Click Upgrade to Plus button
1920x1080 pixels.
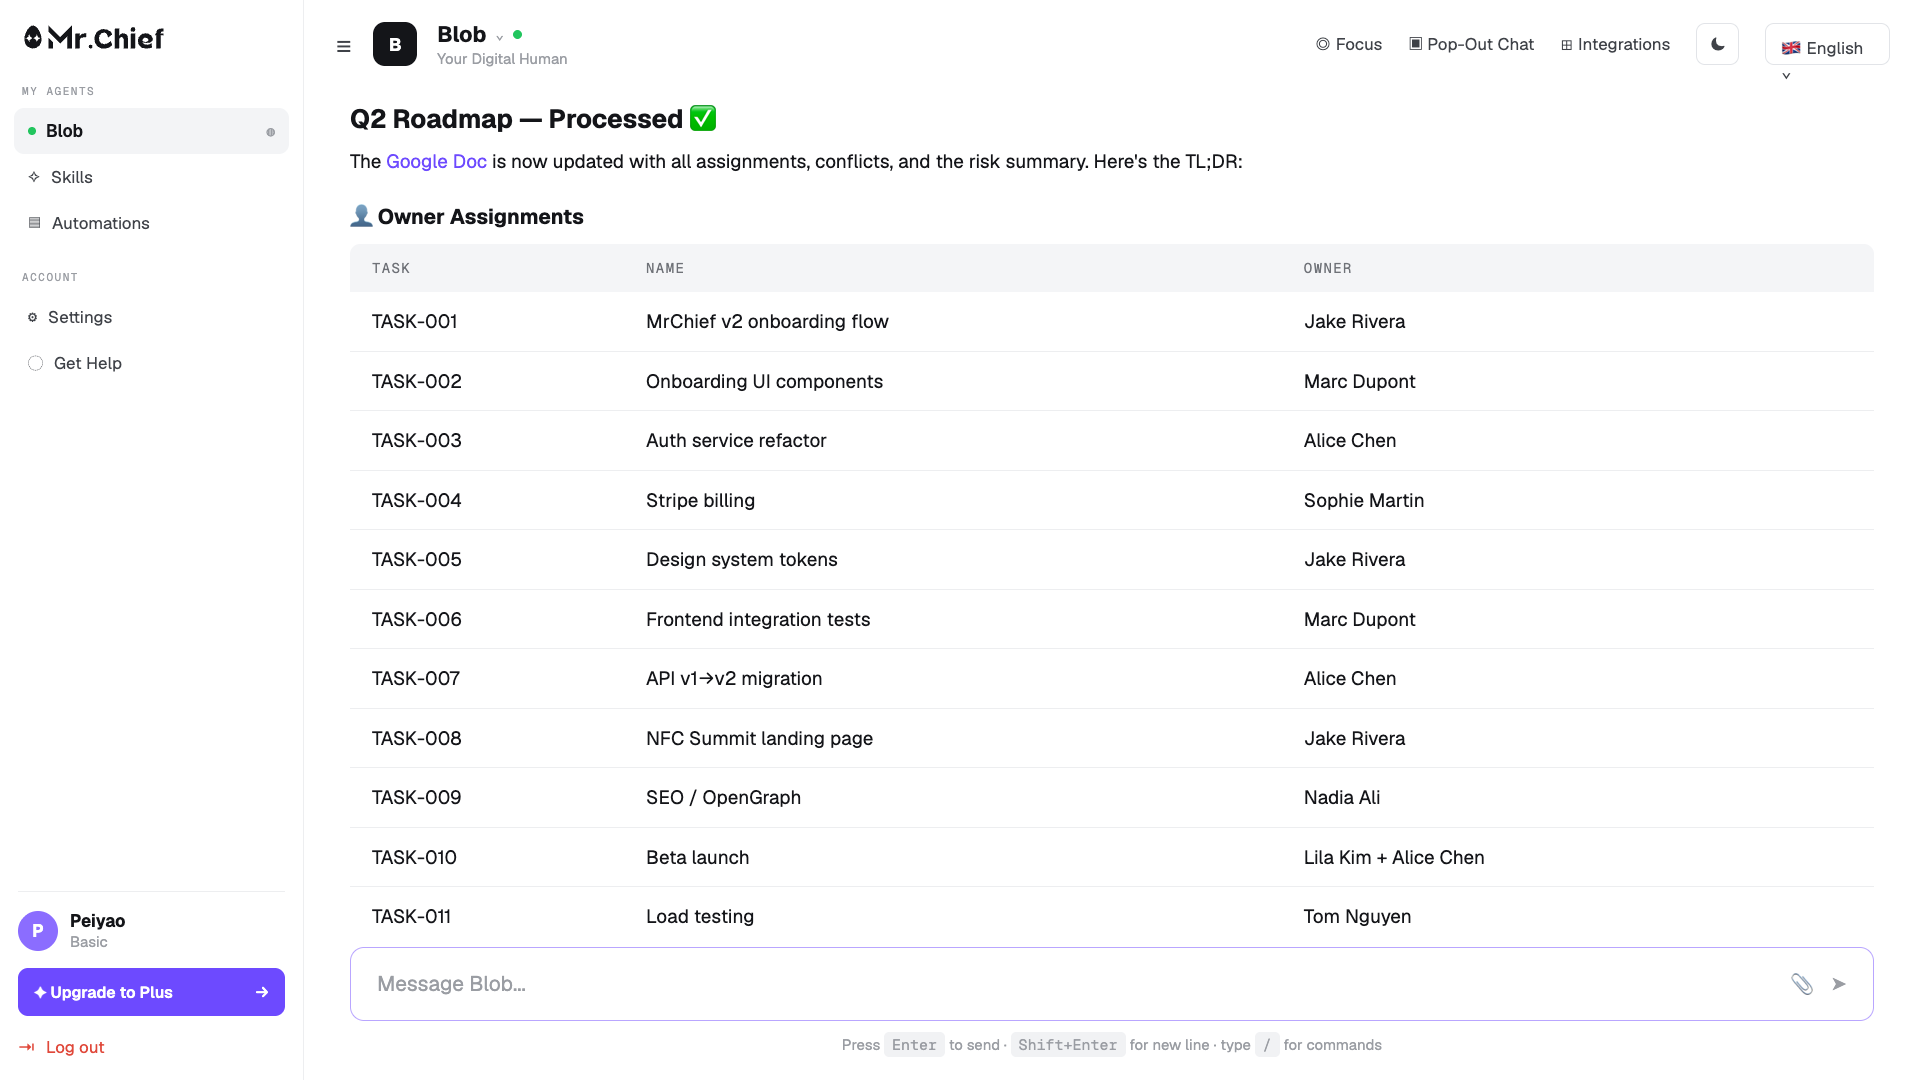click(151, 992)
